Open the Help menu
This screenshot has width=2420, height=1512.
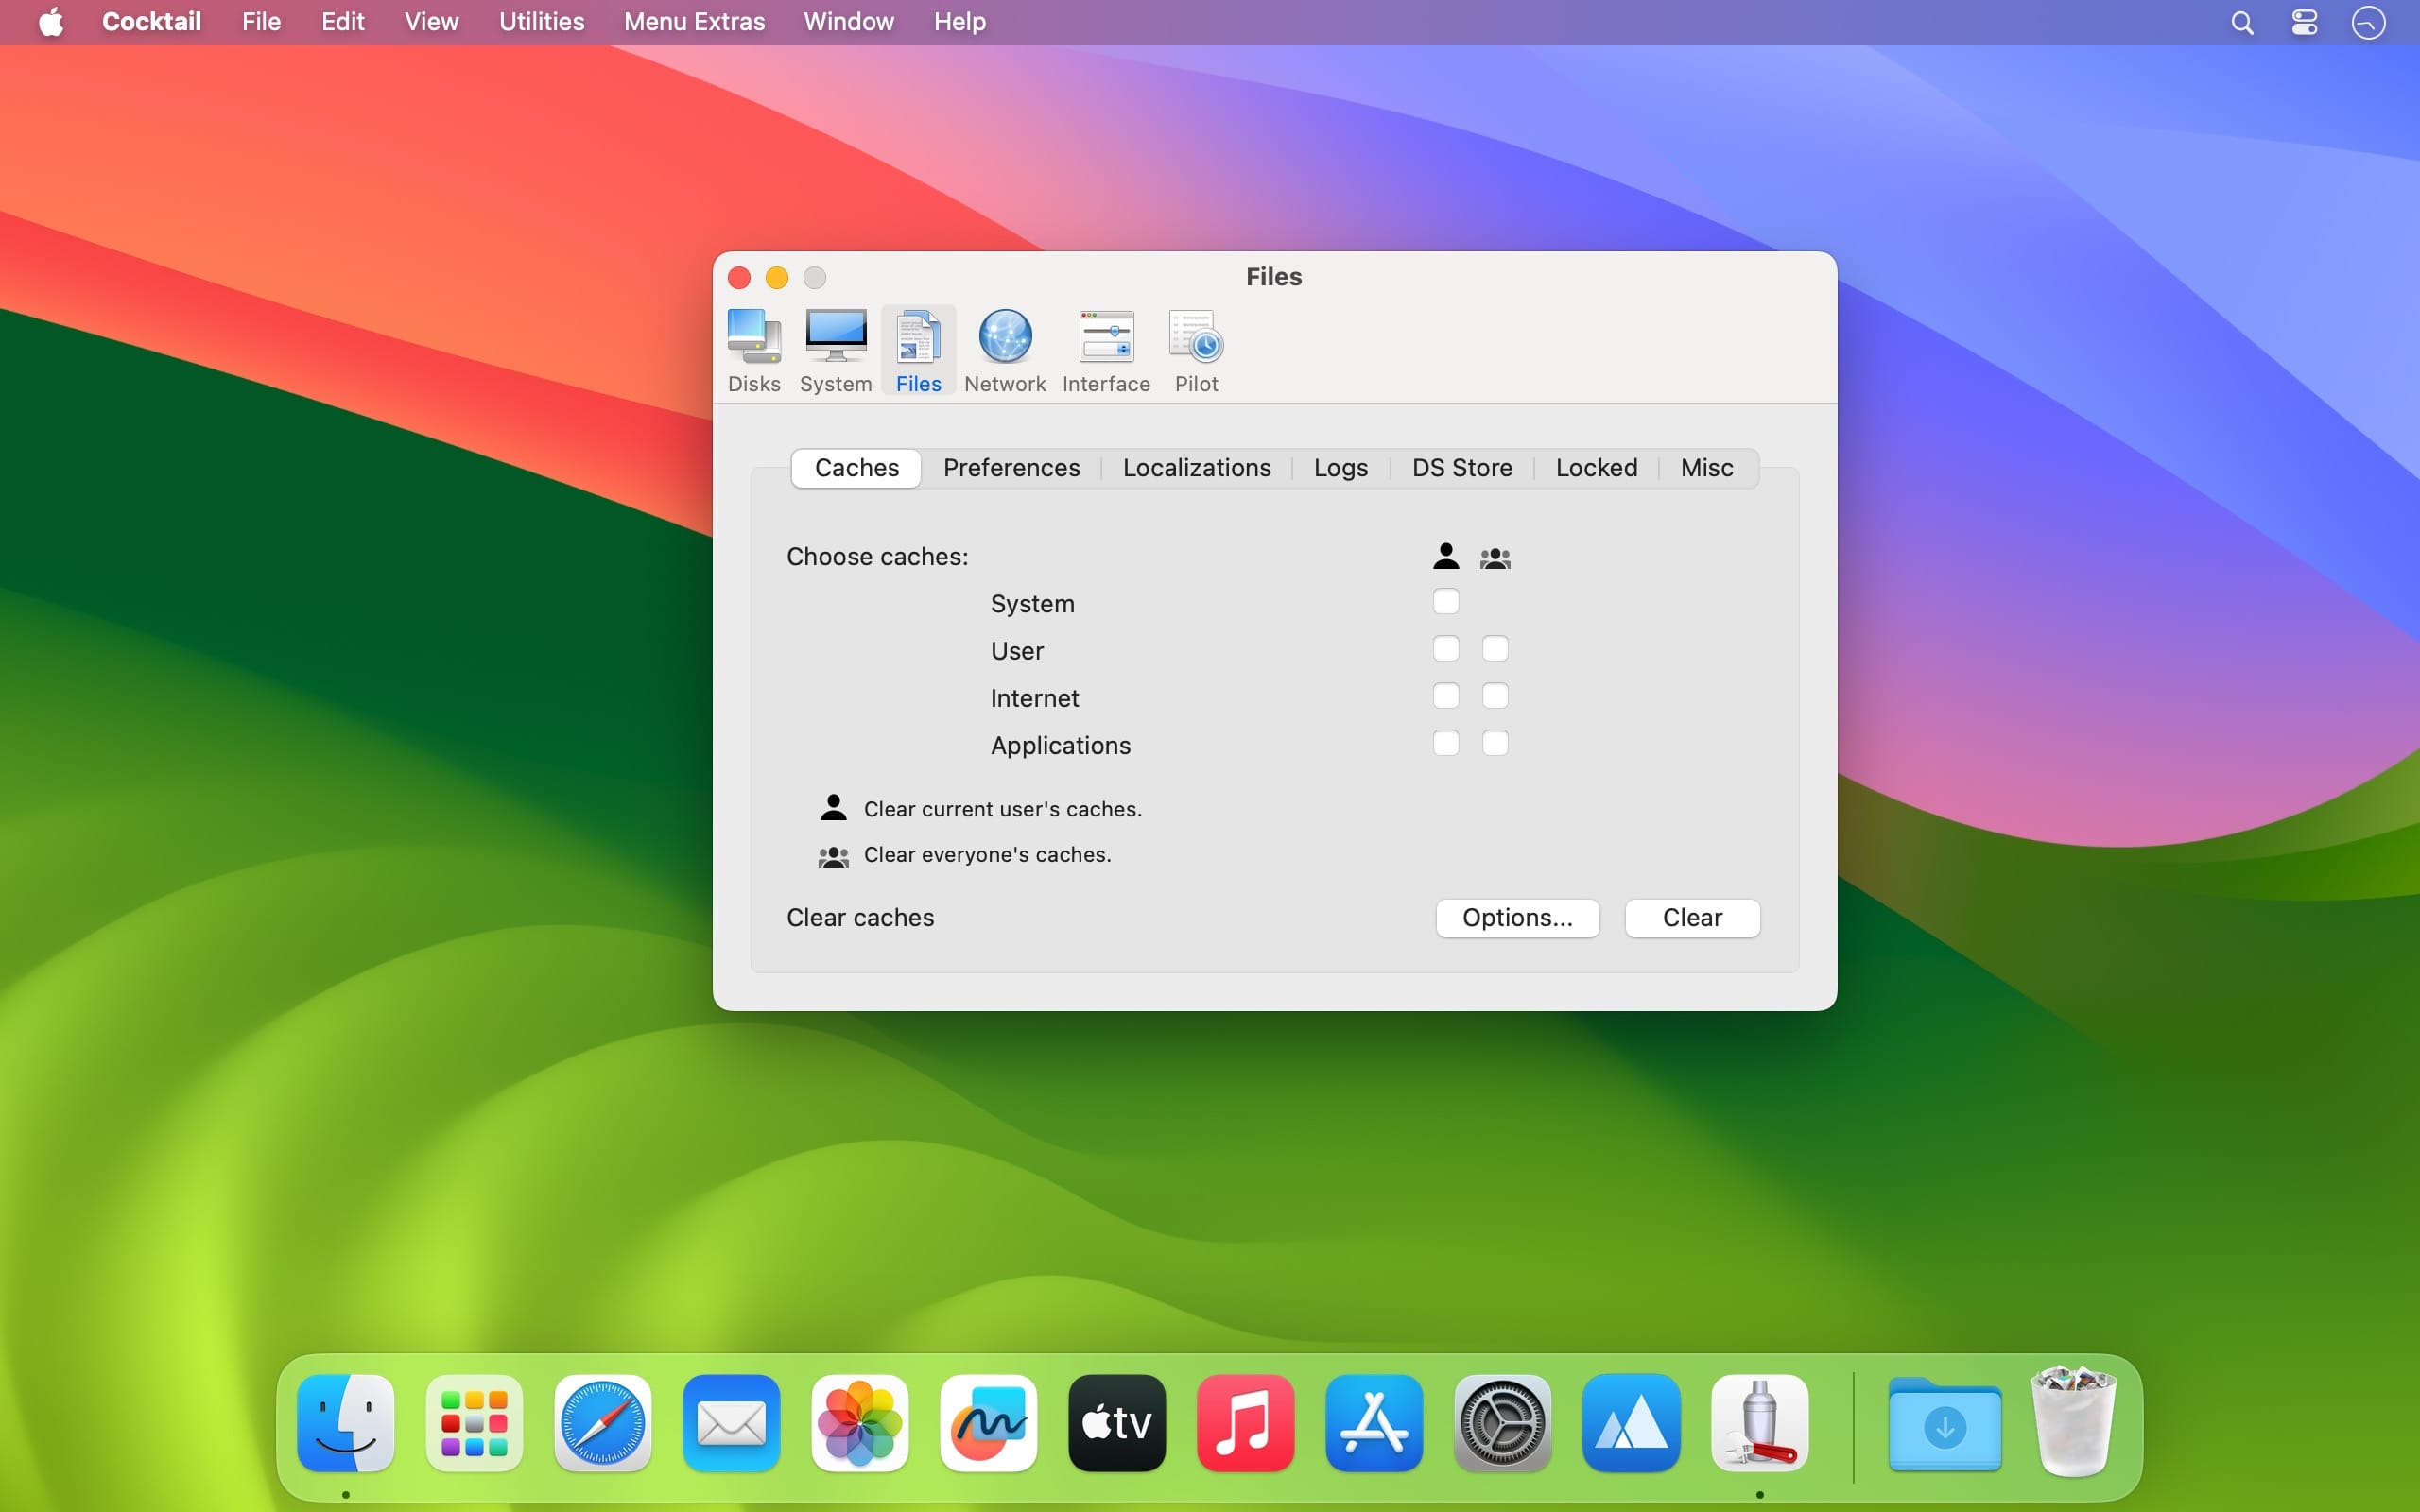[960, 22]
